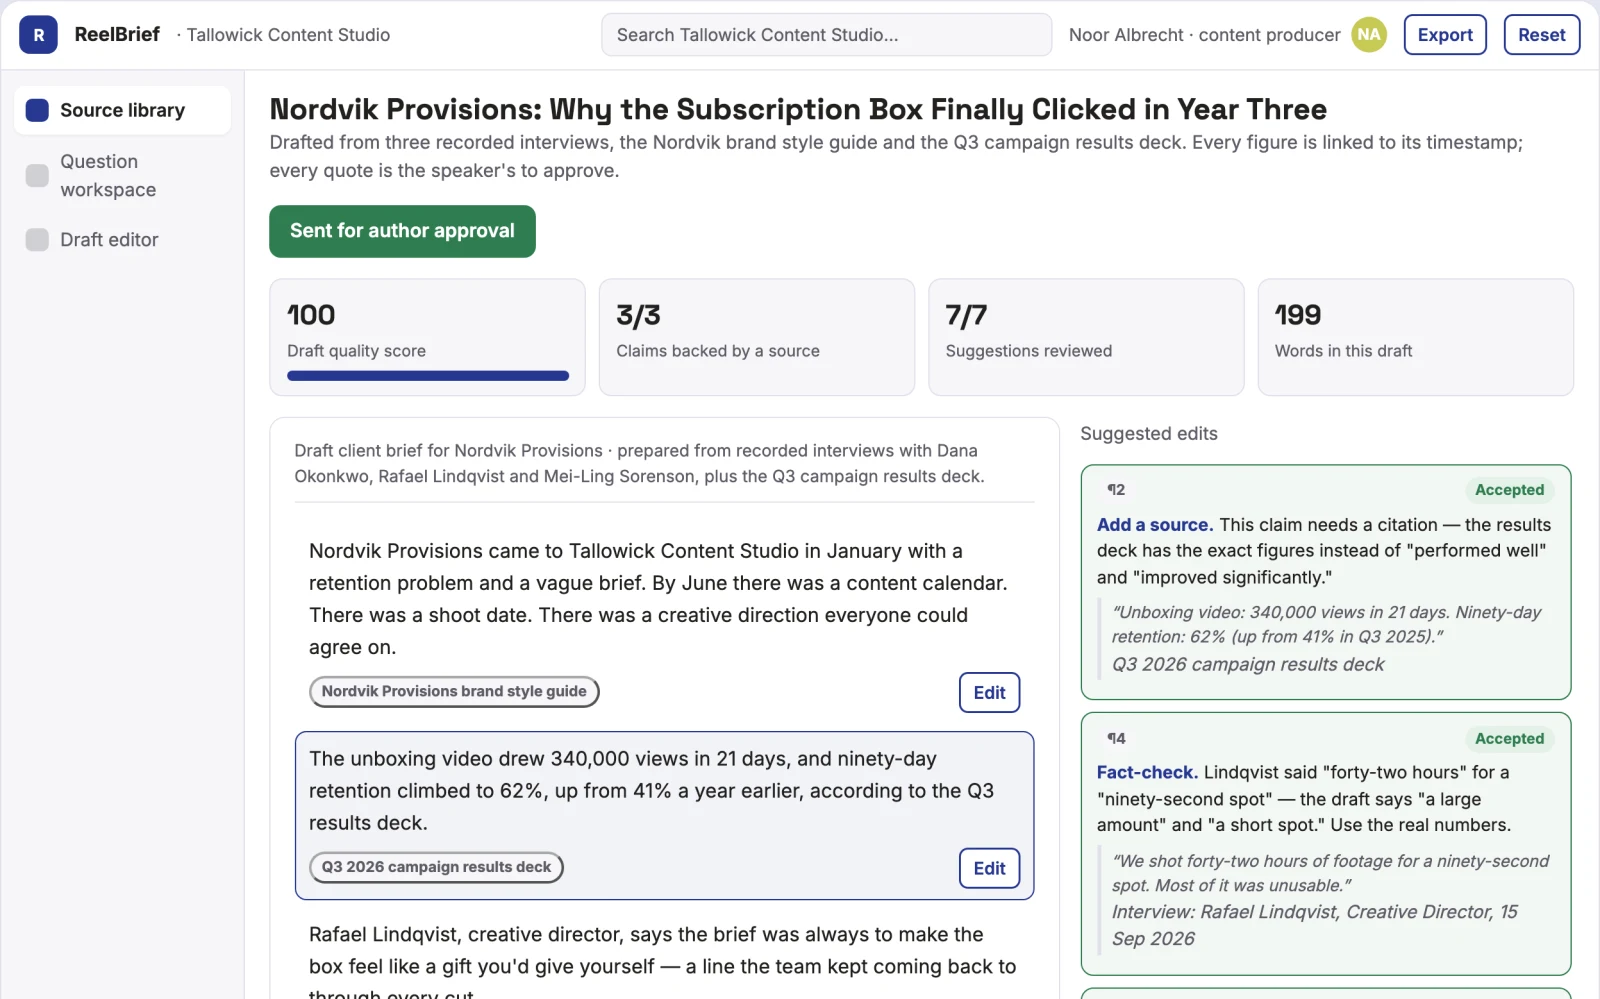This screenshot has width=1600, height=999.
Task: Select the Question workspace sidebar icon
Action: (37, 176)
